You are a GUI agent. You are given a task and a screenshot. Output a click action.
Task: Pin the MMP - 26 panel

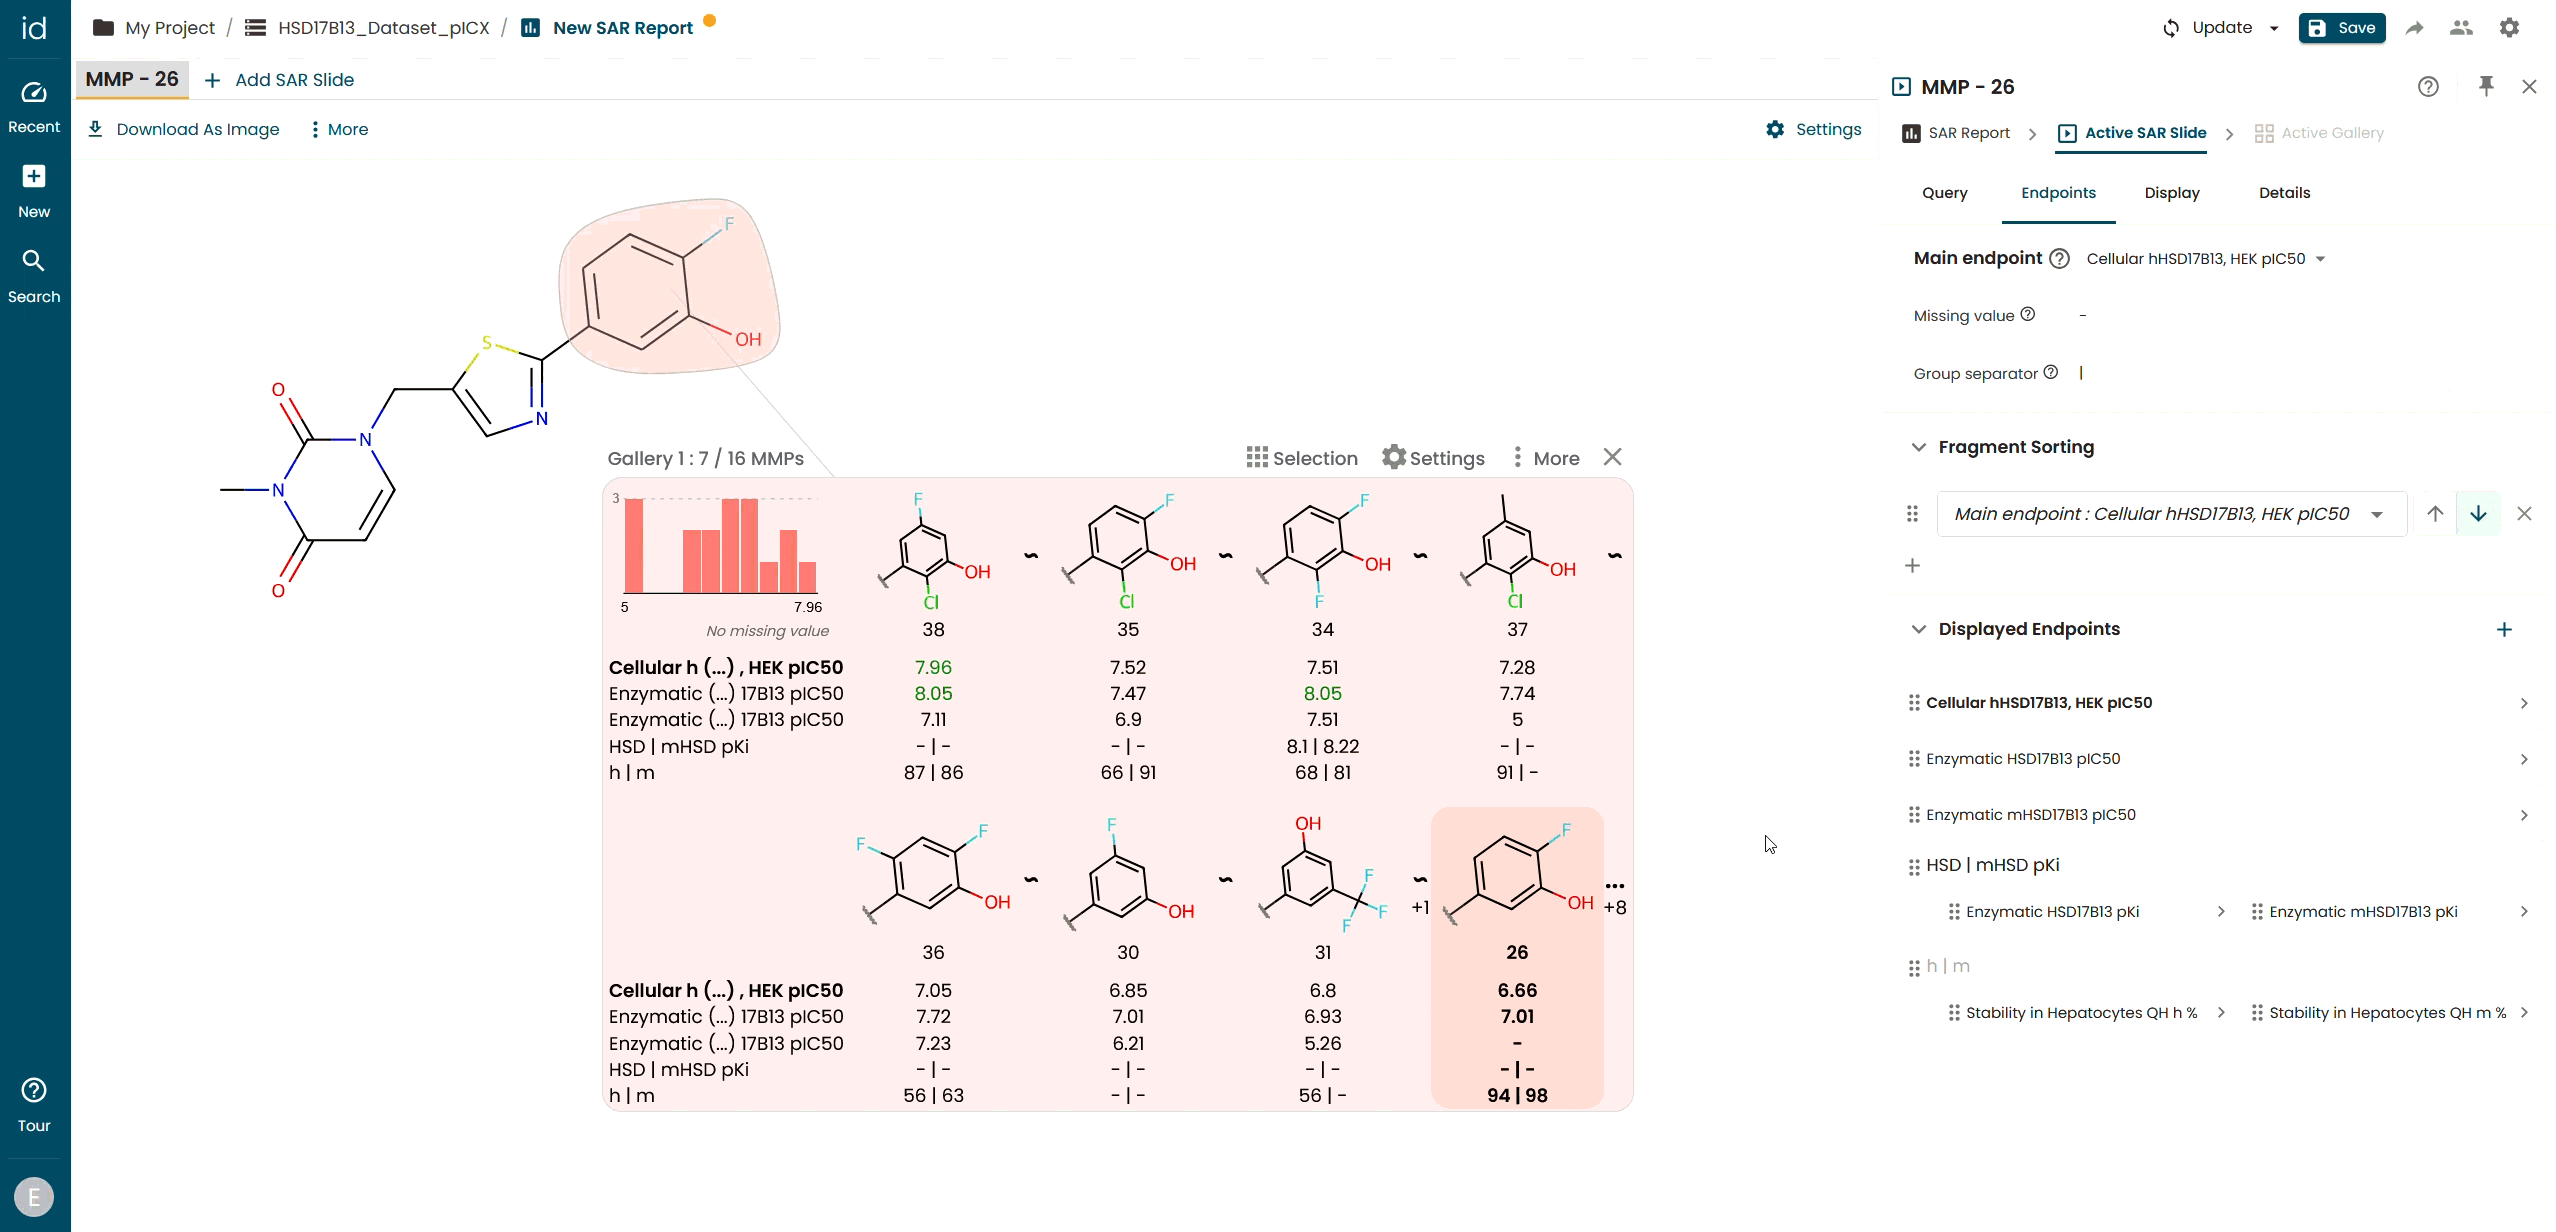click(x=2486, y=87)
